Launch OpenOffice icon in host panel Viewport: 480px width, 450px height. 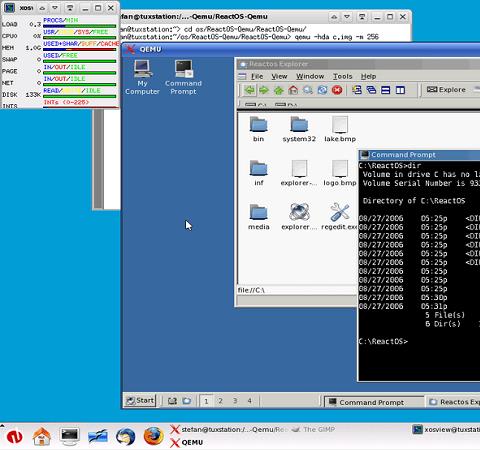click(x=98, y=436)
